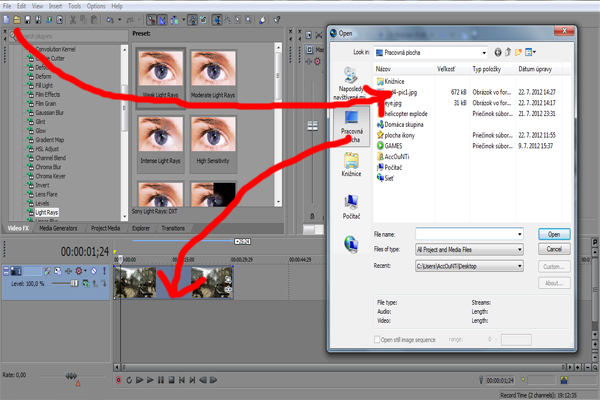Image resolution: width=600 pixels, height=400 pixels.
Task: Open the Auto Ripple mode dropdown arrow
Action: click(x=183, y=20)
